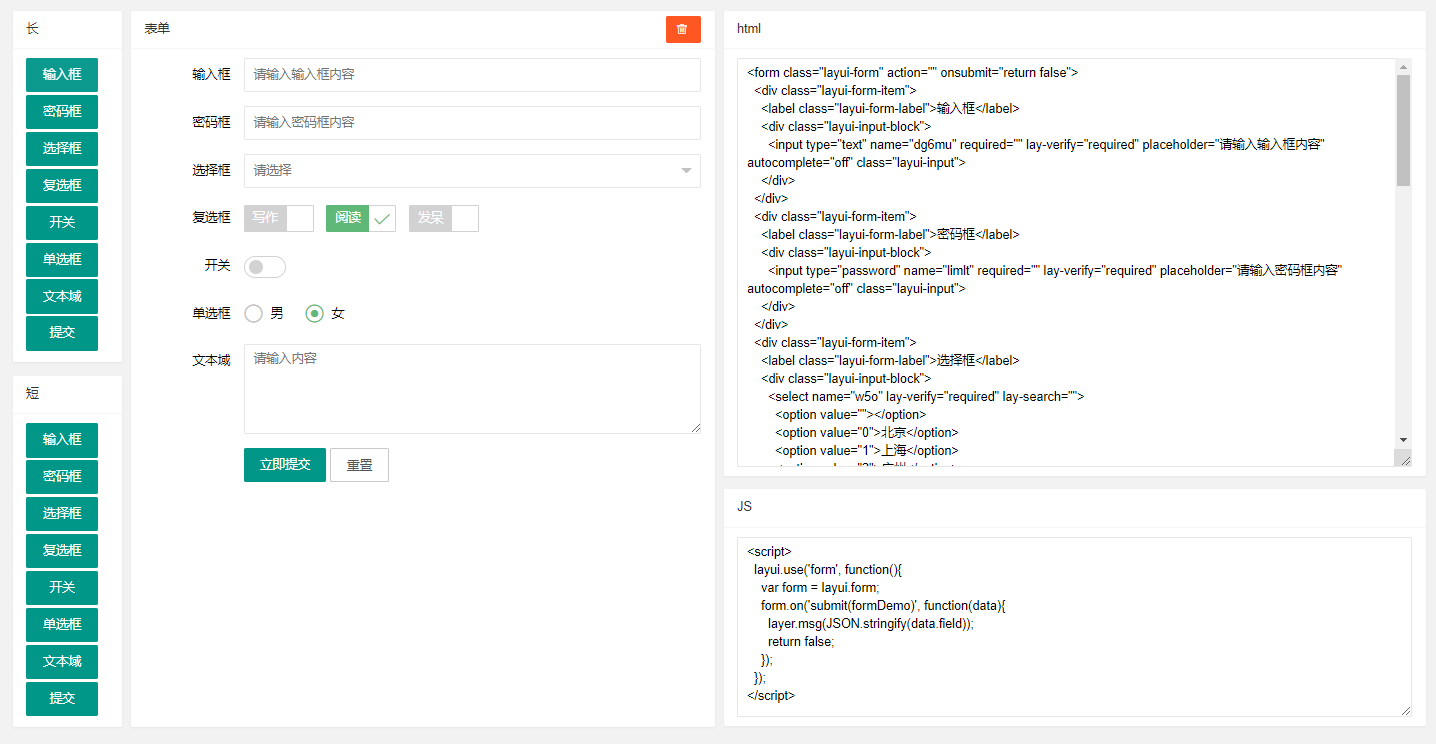Click the JS script code area
Screen dimensions: 1436x744
click(x=1074, y=627)
